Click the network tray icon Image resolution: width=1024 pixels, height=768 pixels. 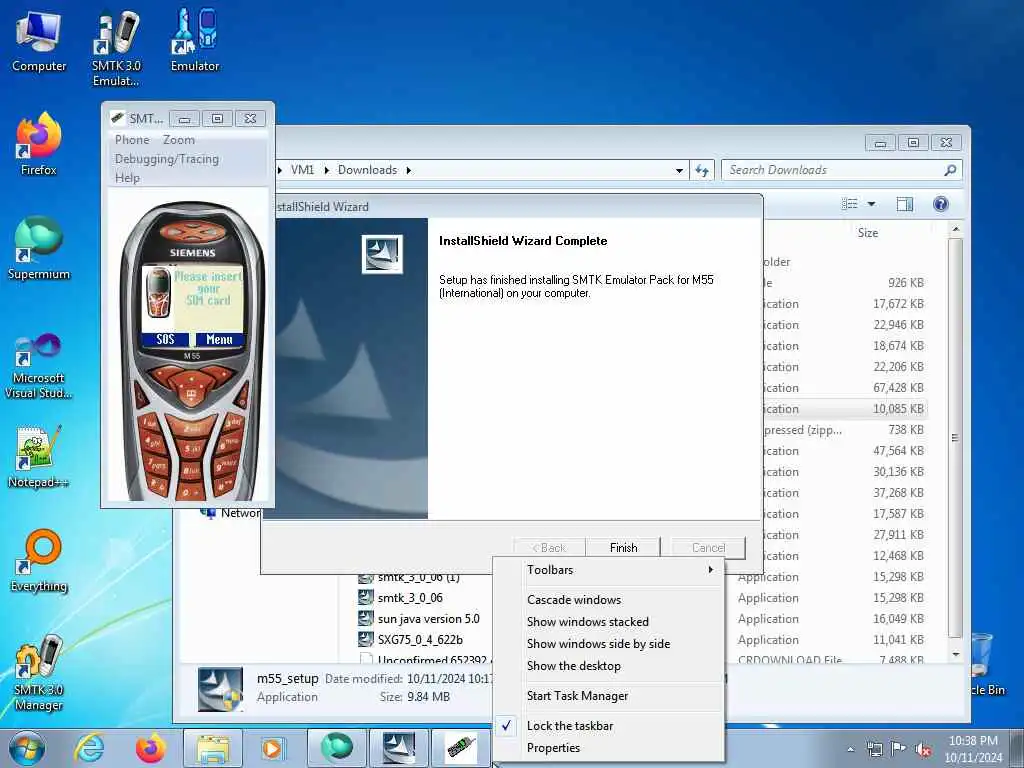click(x=874, y=749)
